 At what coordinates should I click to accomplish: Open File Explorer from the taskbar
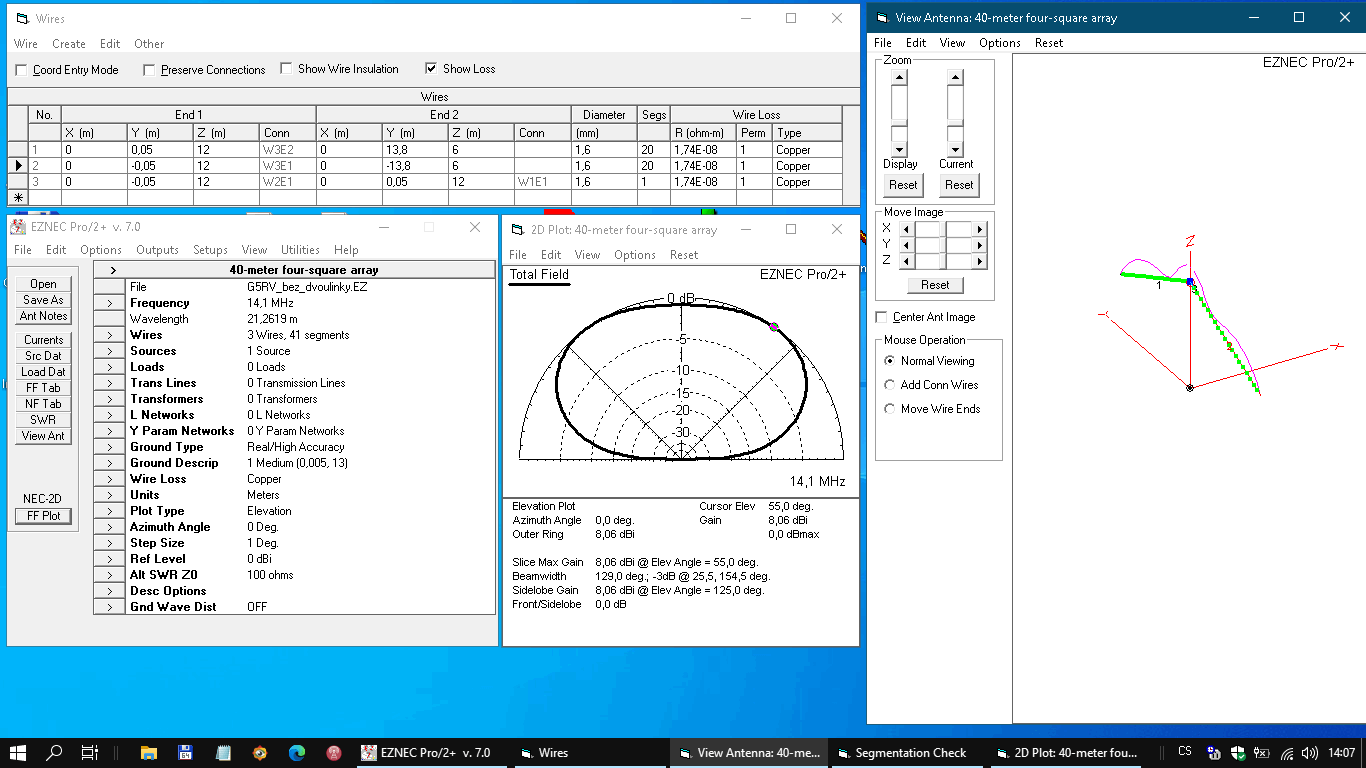[149, 753]
